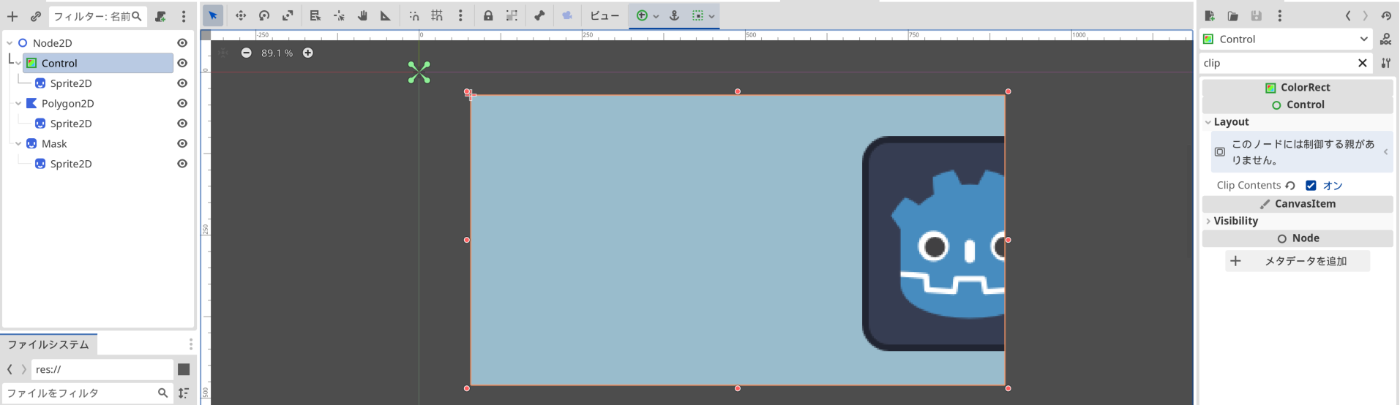Lock the selected node with padlock icon
Image resolution: width=1400 pixels, height=405 pixels.
point(488,16)
